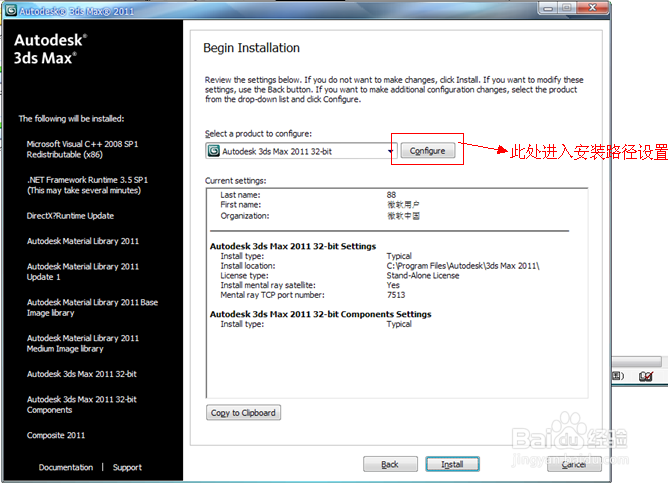Click 'Autodesk 3ds Max 2011 32-bit Components Settings' heading

[320, 314]
